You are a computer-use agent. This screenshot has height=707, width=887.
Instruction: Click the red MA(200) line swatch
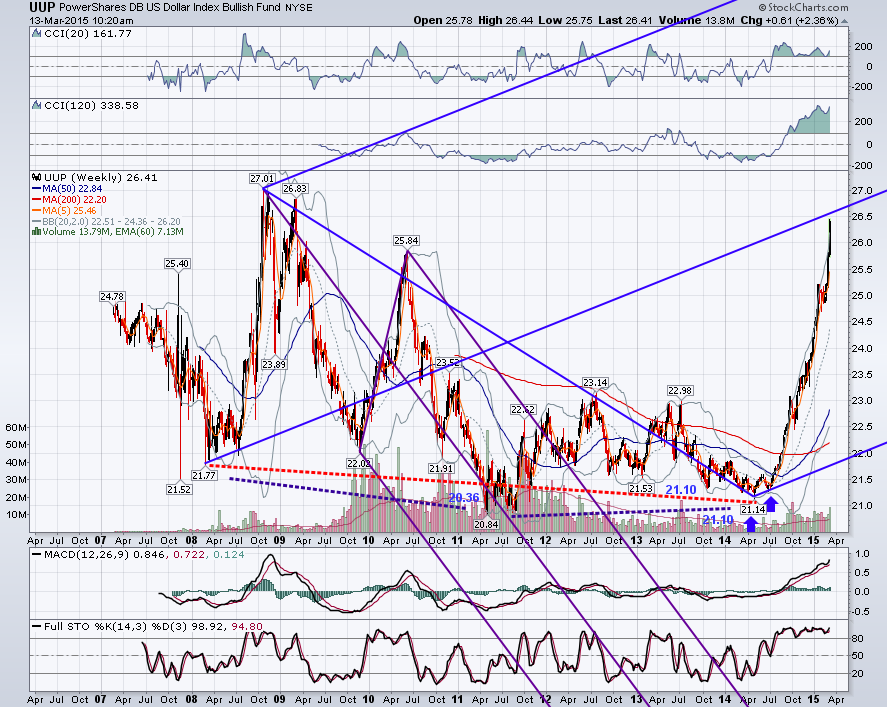coord(37,200)
